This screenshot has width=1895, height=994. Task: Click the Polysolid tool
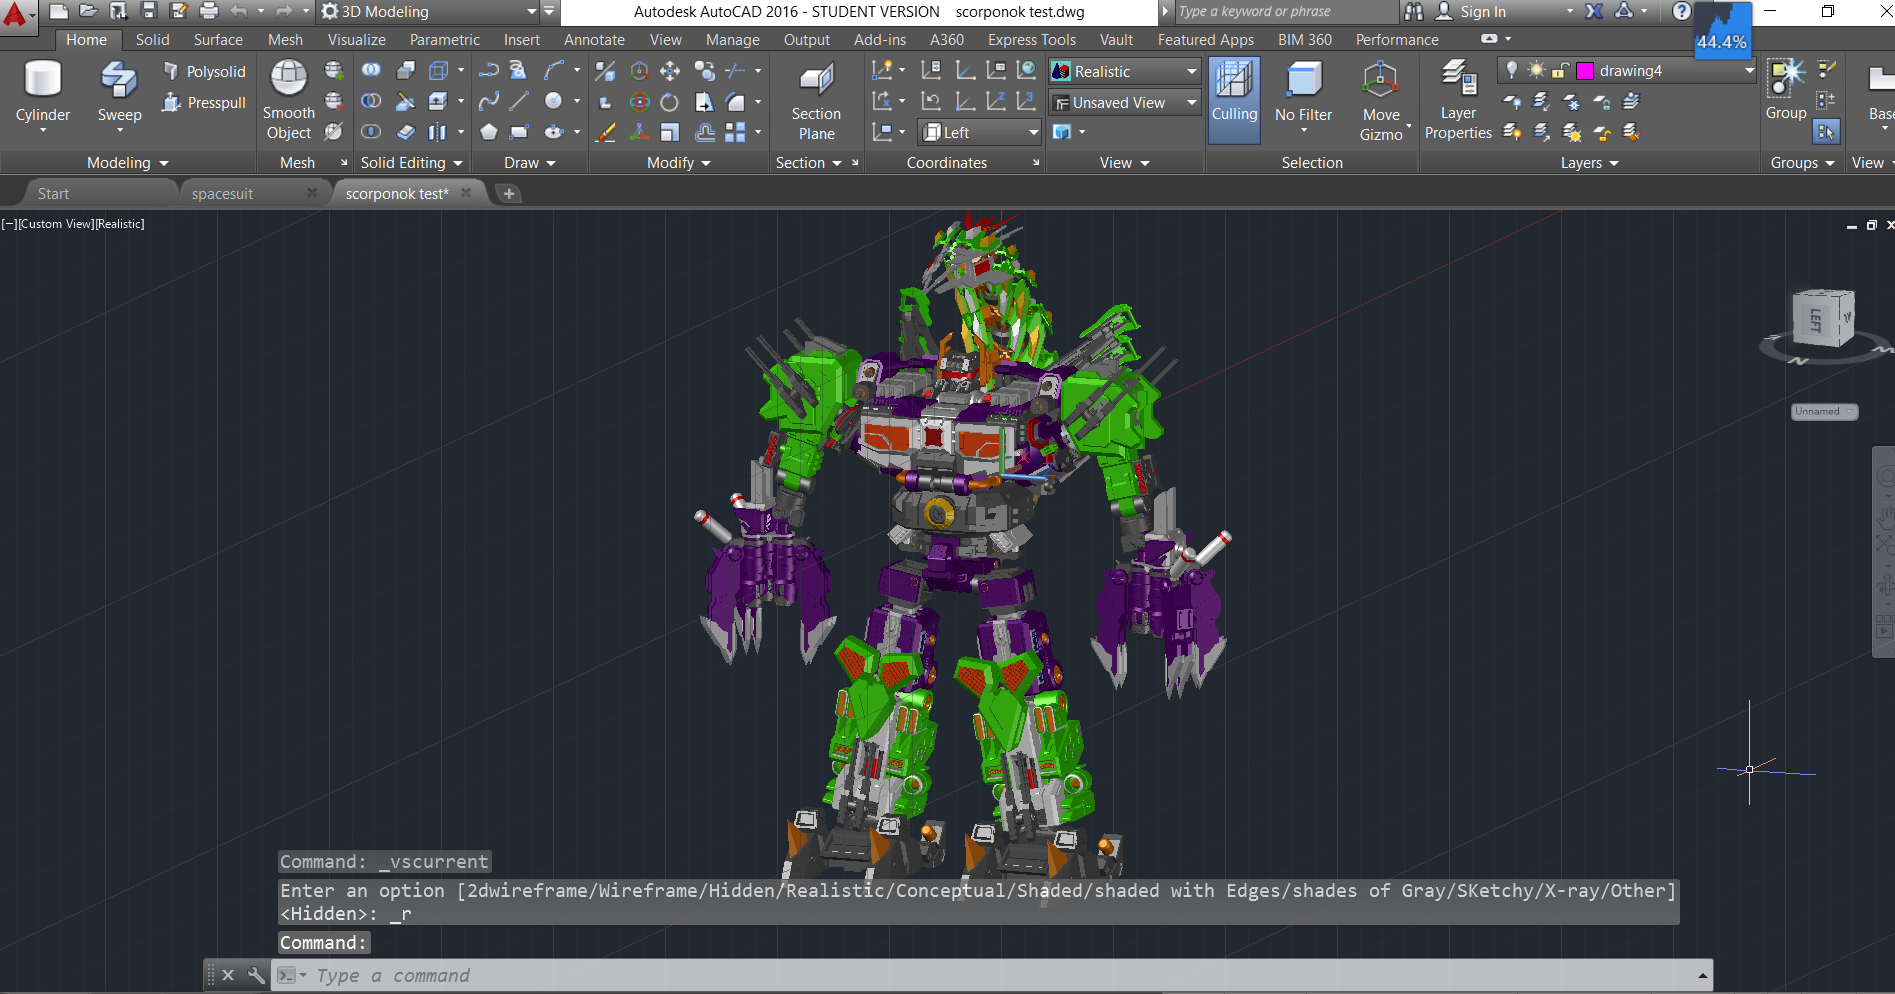click(x=205, y=72)
